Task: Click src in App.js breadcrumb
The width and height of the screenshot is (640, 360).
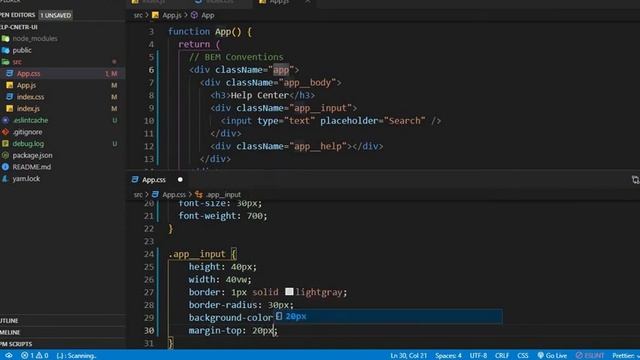Action: [138, 15]
